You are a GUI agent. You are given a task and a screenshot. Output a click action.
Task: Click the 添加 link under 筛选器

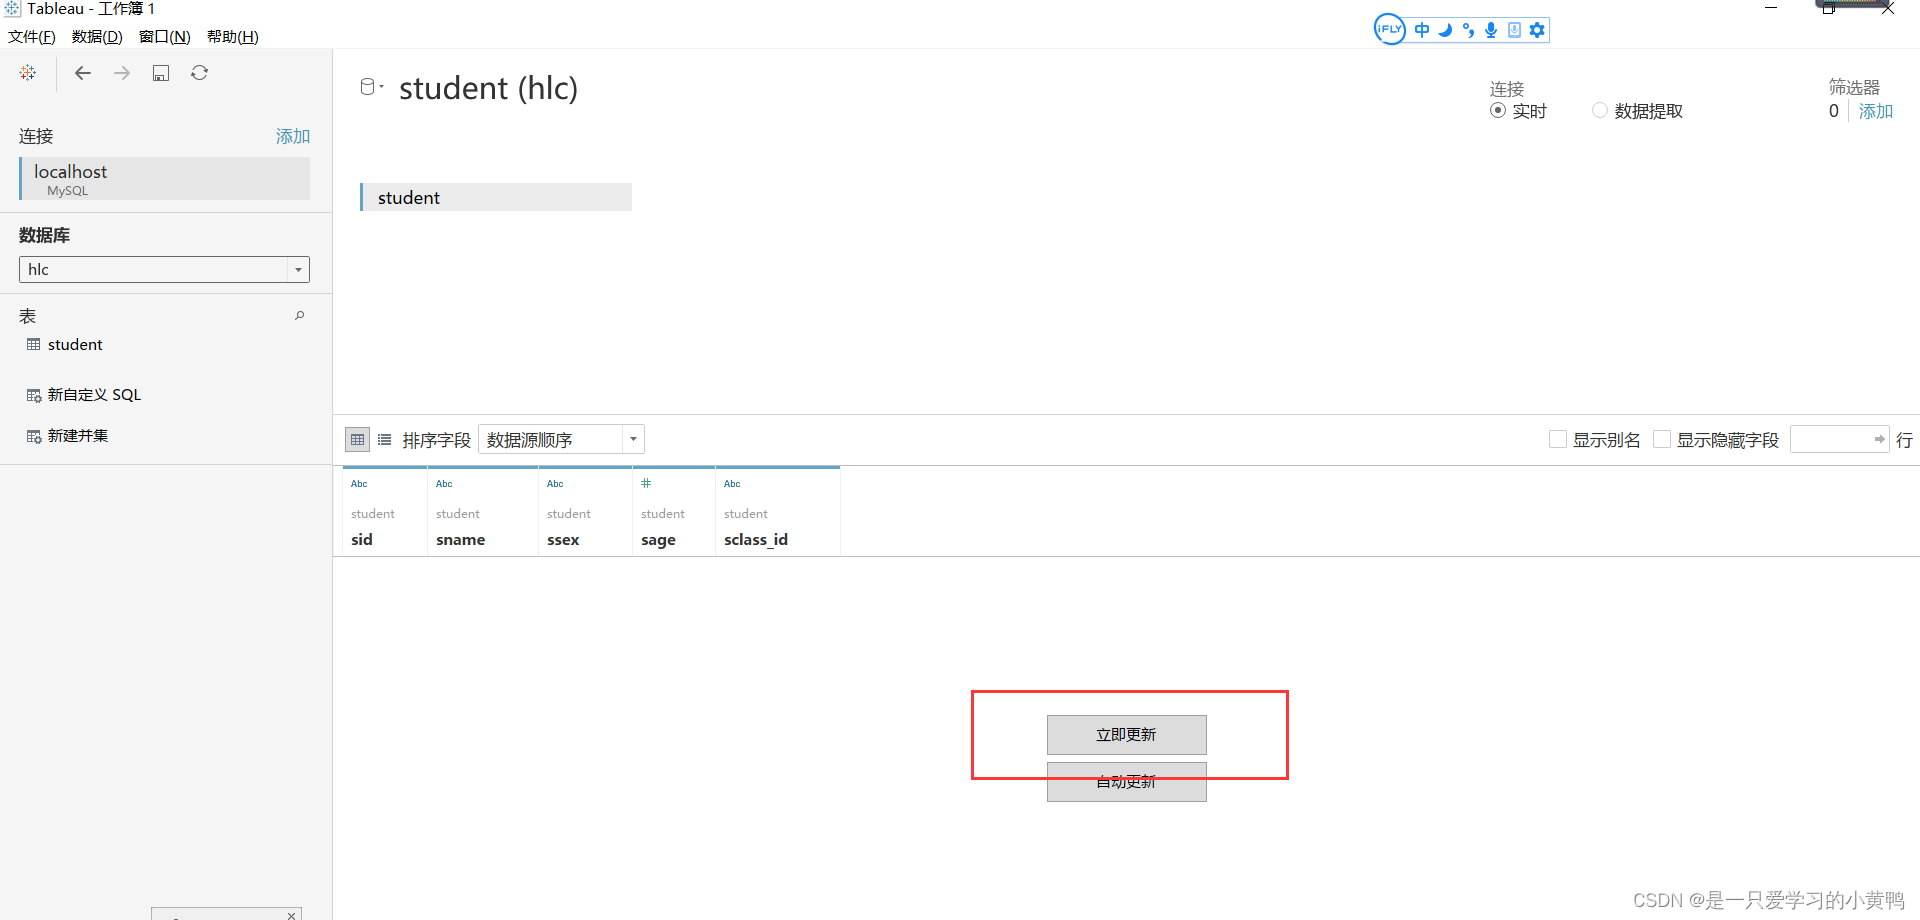(1876, 111)
